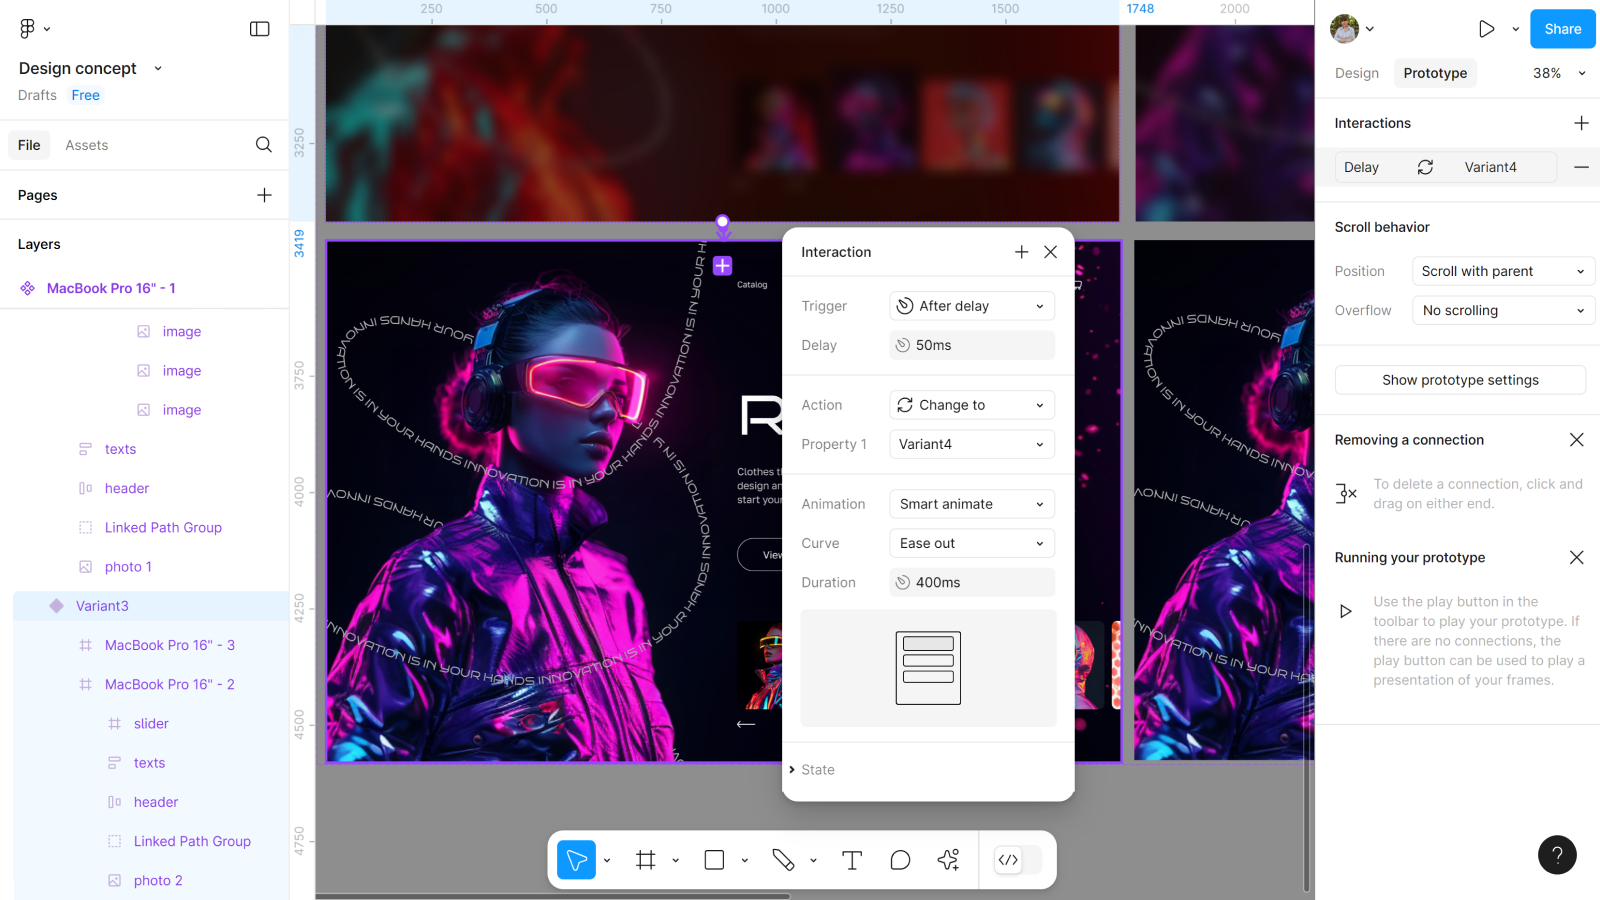1600x900 pixels.
Task: Select the Text tool
Action: [852, 860]
